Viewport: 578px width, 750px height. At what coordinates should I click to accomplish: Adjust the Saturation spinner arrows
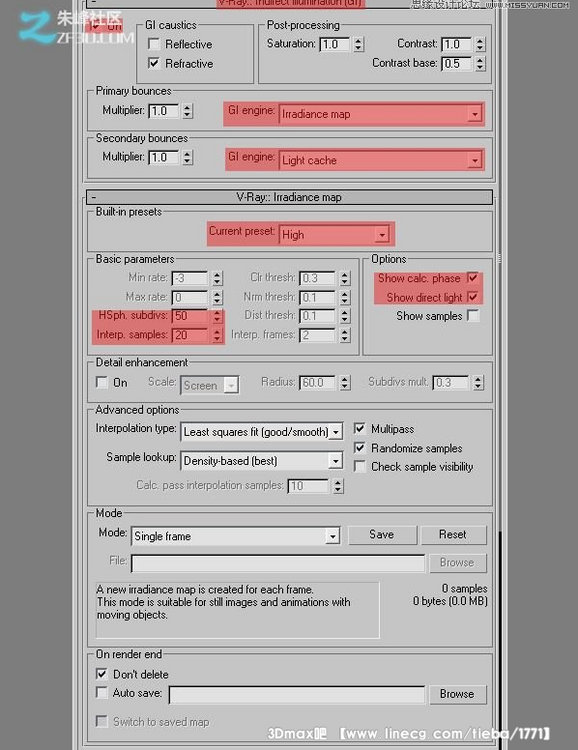click(x=358, y=44)
